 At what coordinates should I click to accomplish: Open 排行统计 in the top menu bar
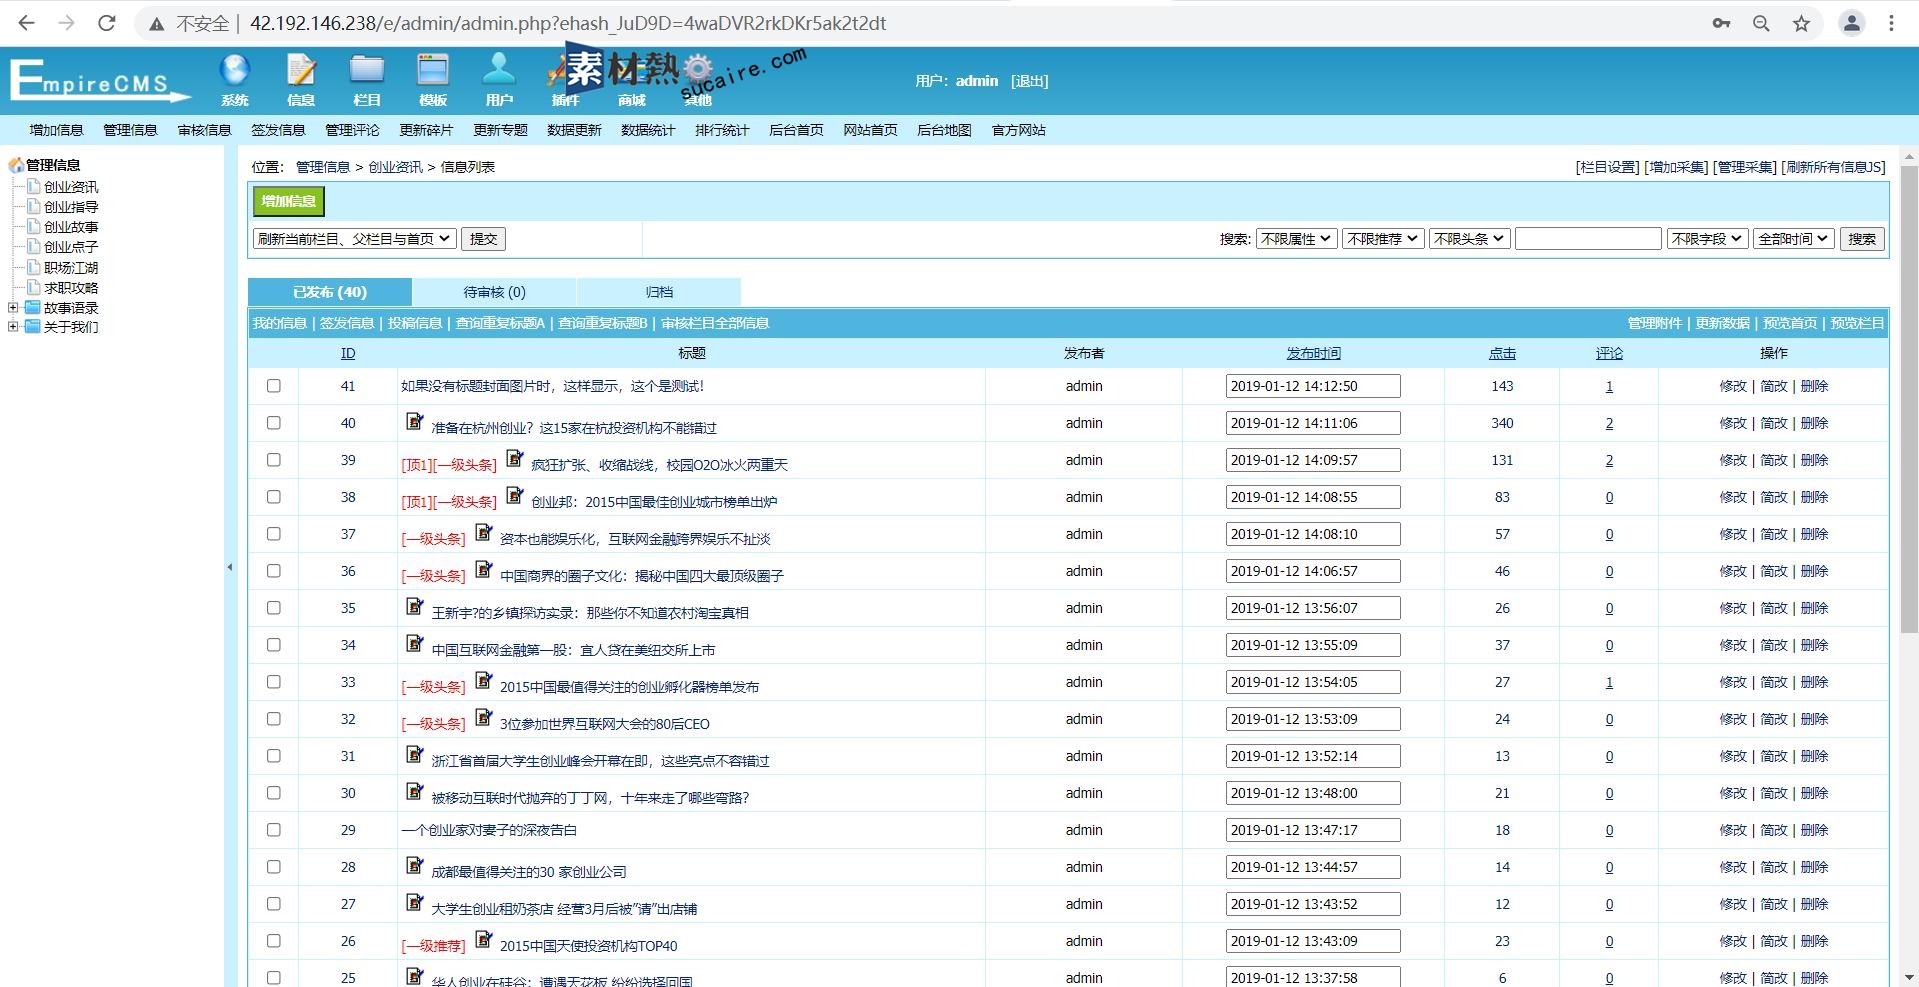[x=722, y=130]
